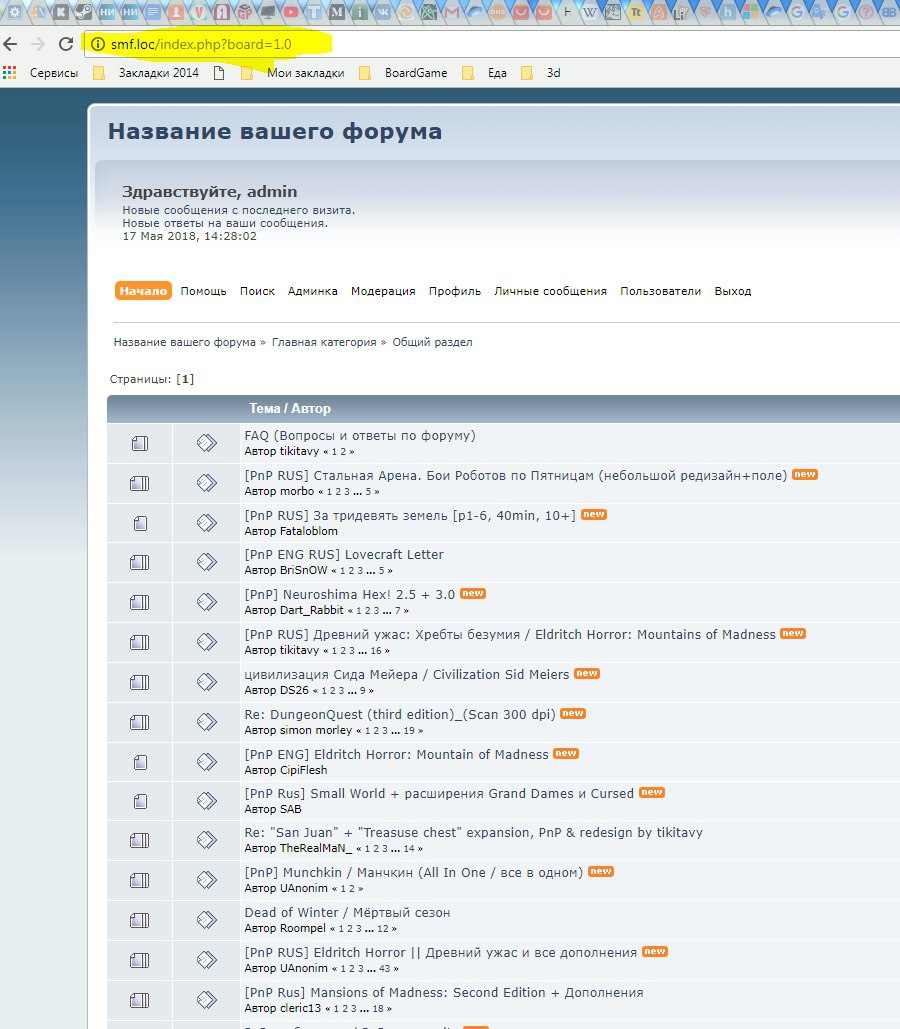
Task: Click the Тема / Автор column header
Action: coord(290,408)
